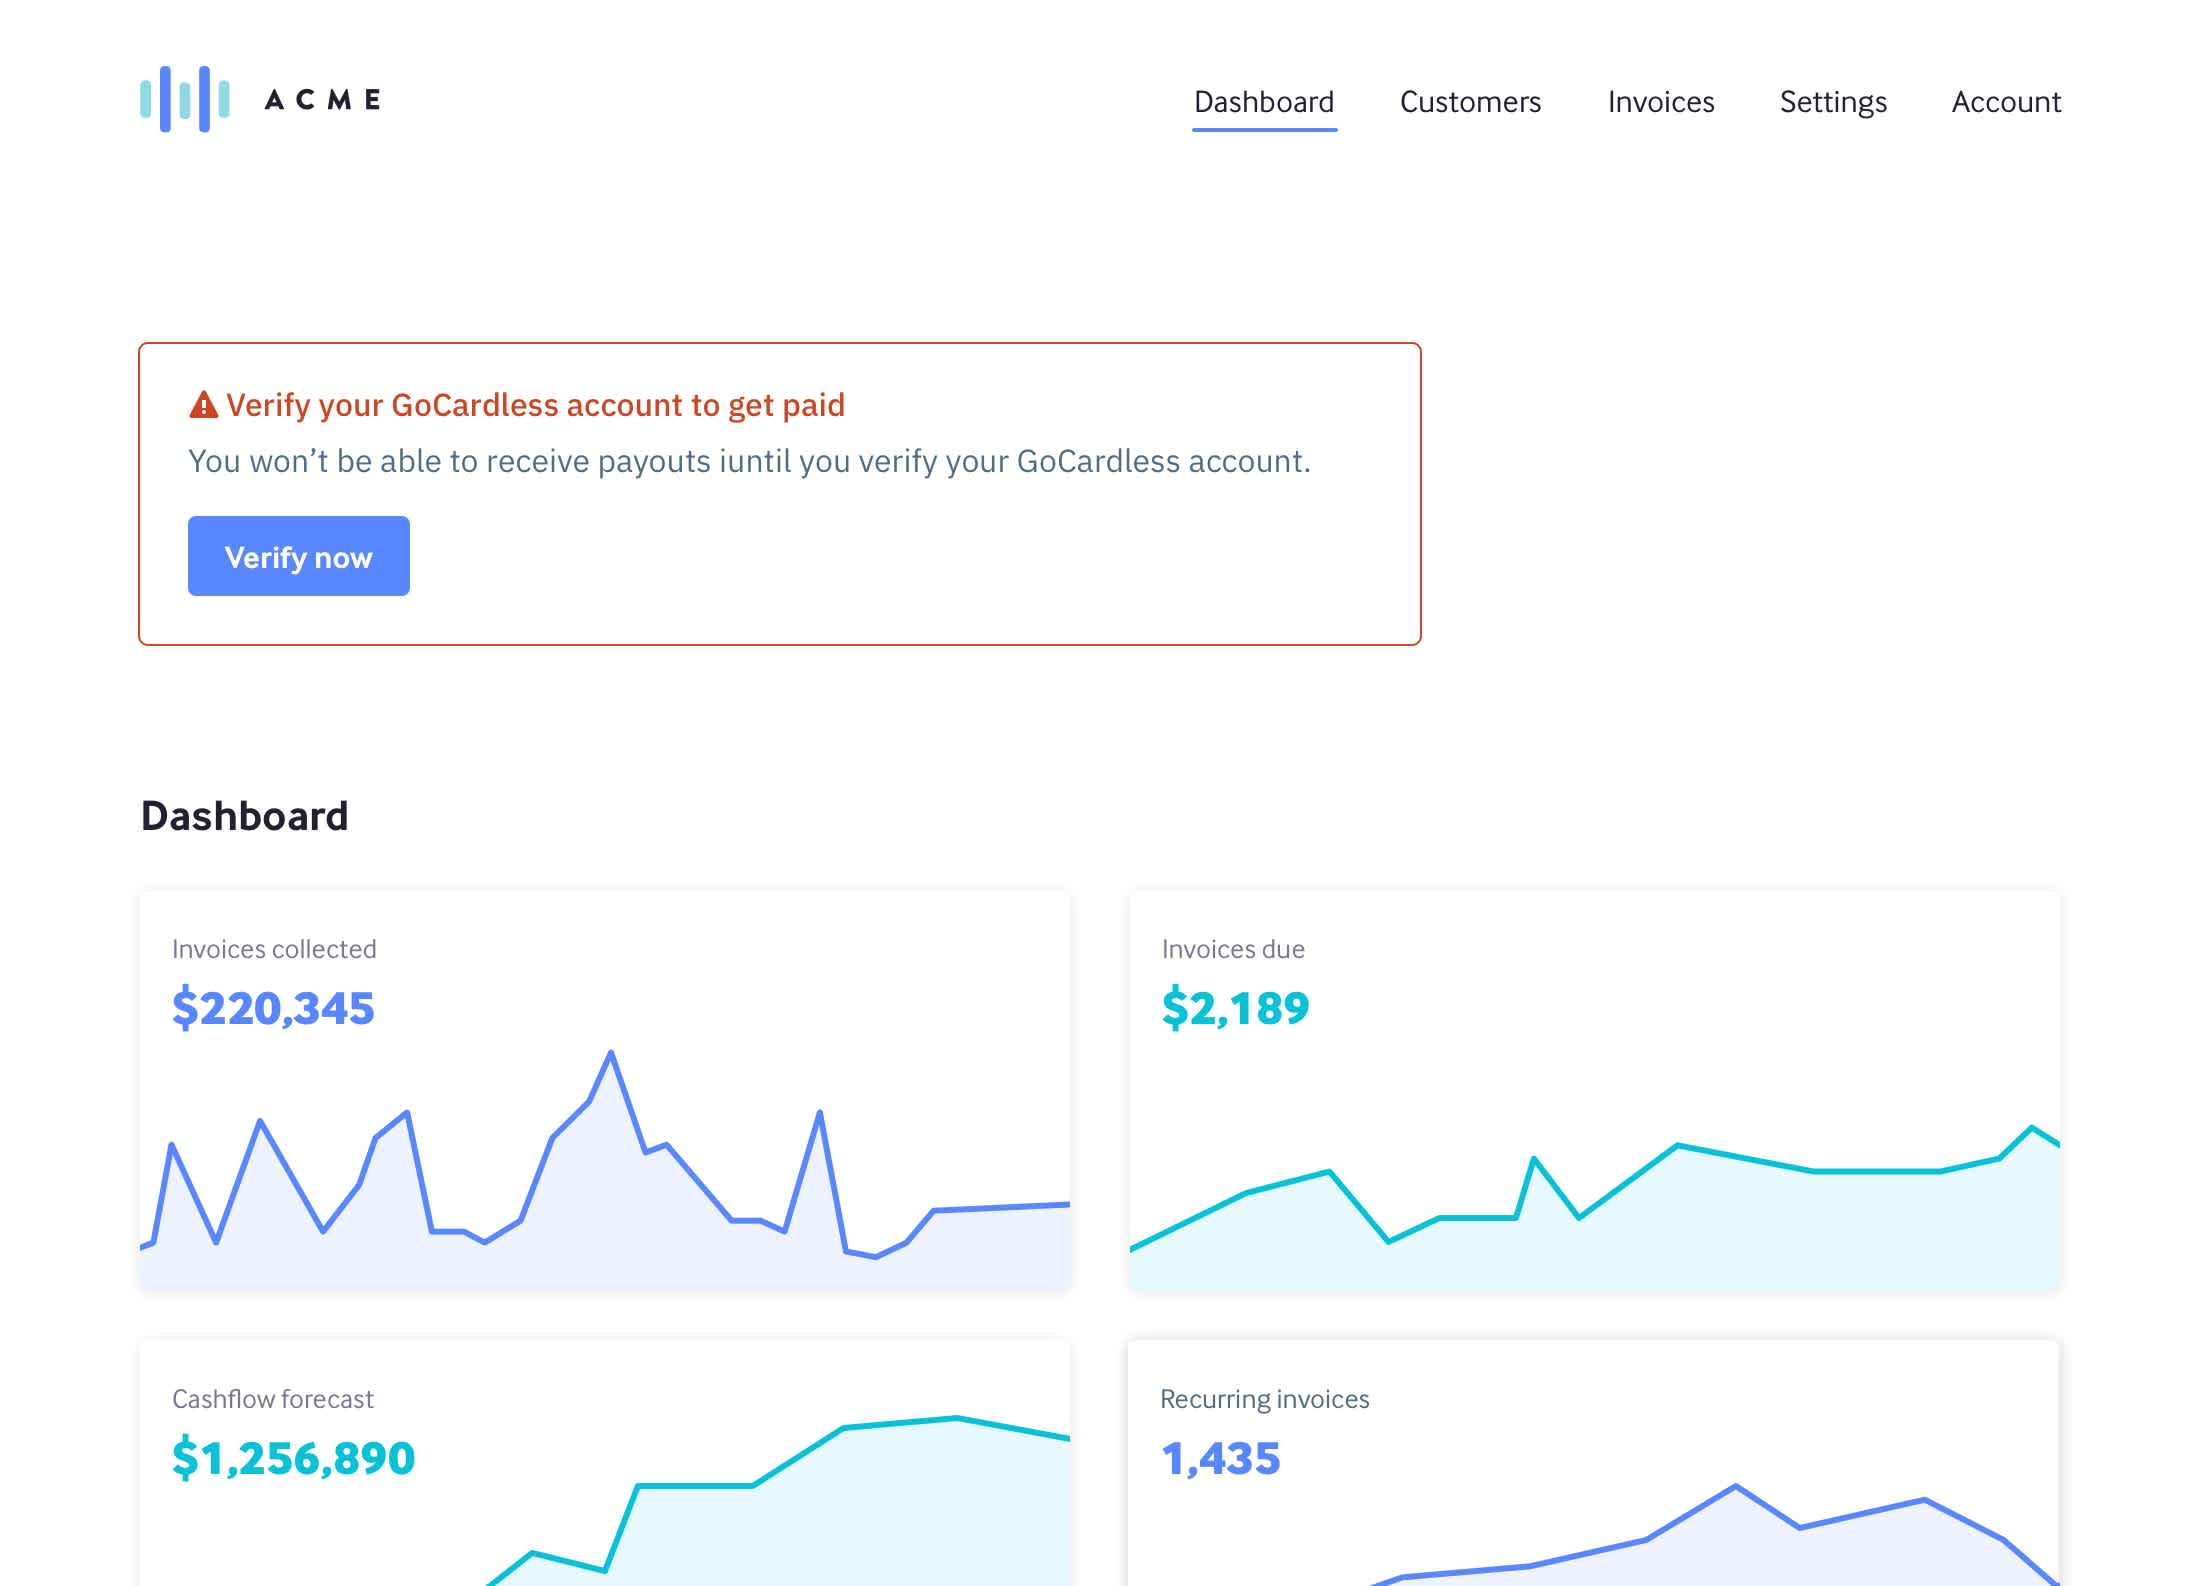Click the $2,189 invoices due amount
This screenshot has width=2200, height=1586.
pyautogui.click(x=1235, y=1008)
